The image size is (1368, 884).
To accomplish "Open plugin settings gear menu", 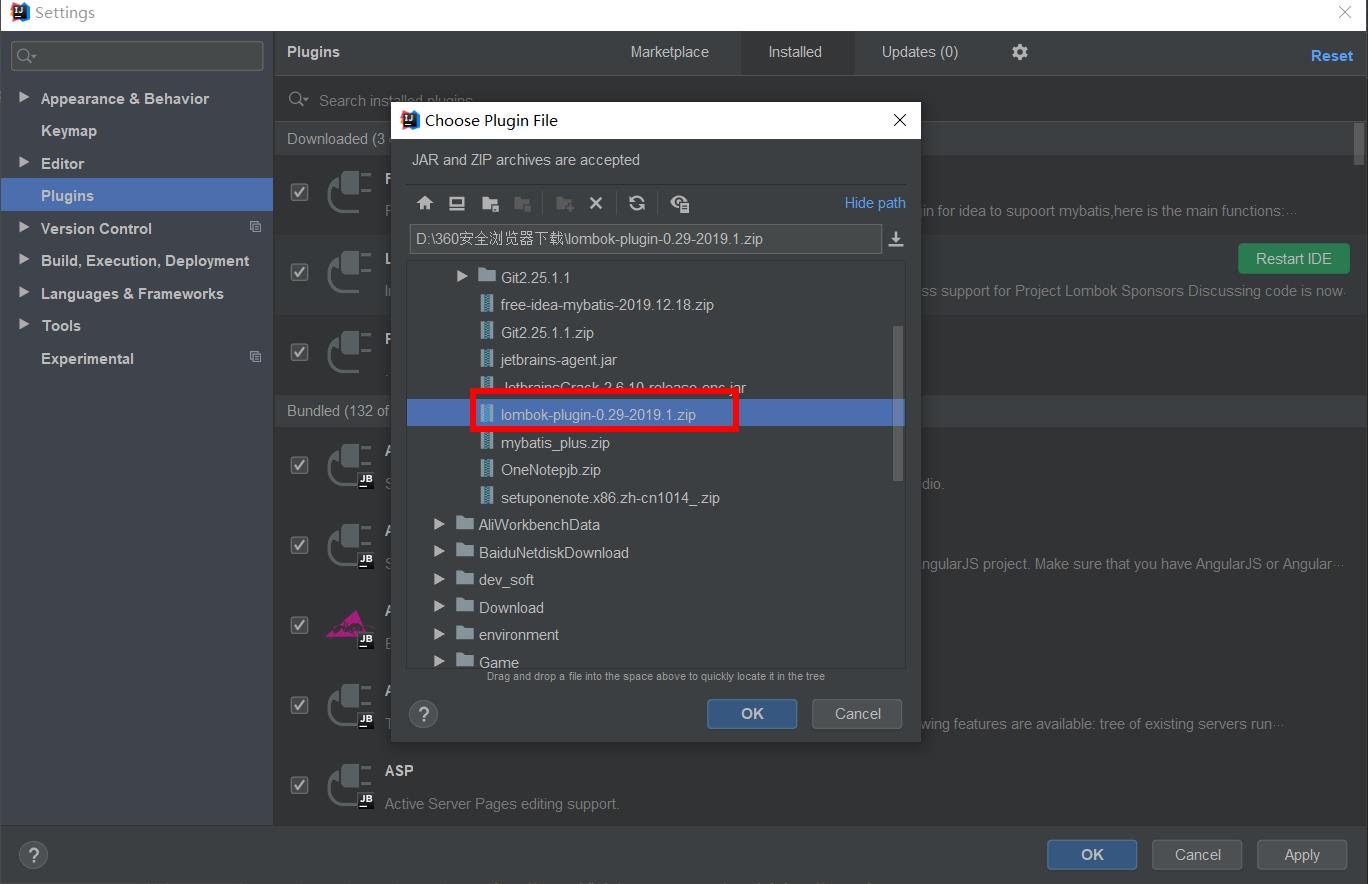I will [x=1020, y=52].
